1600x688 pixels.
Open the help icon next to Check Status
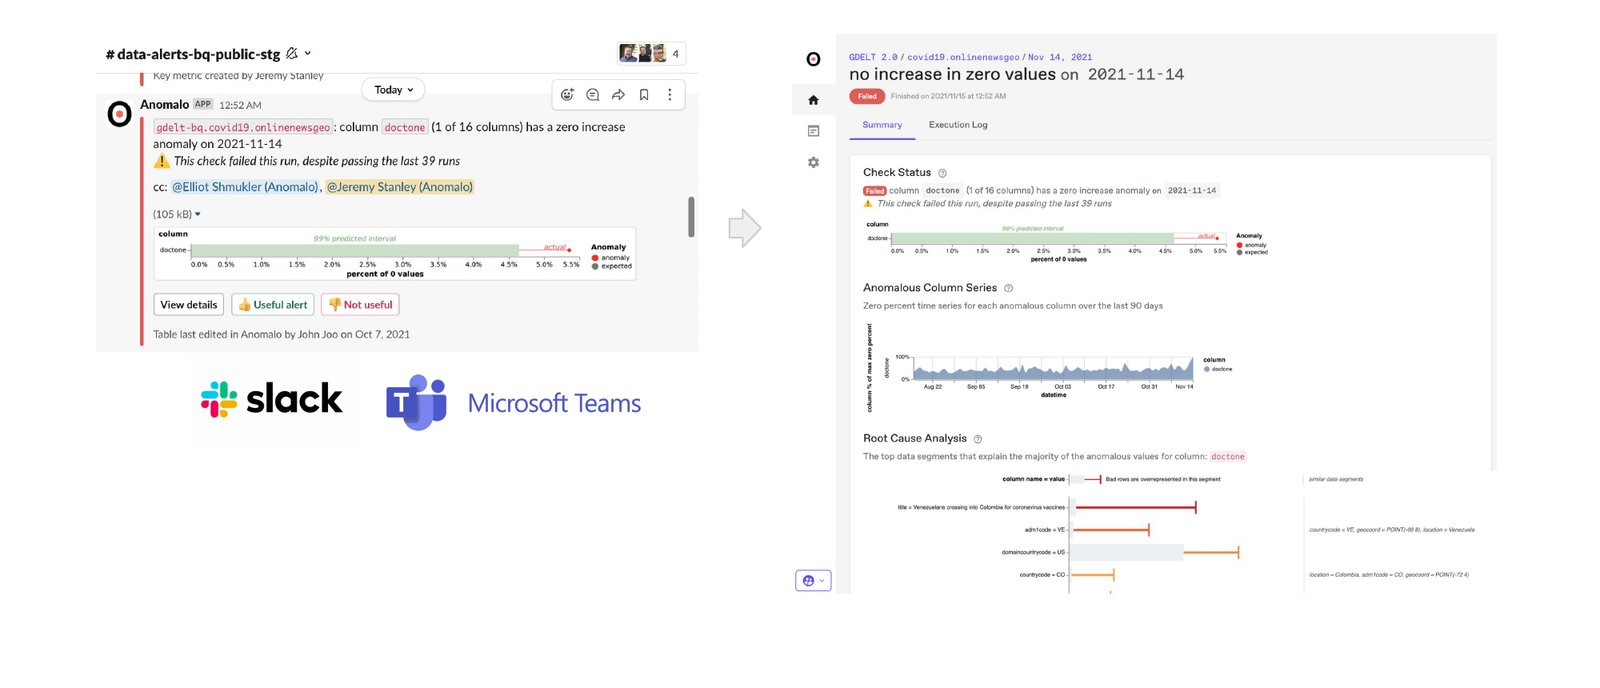(x=942, y=173)
